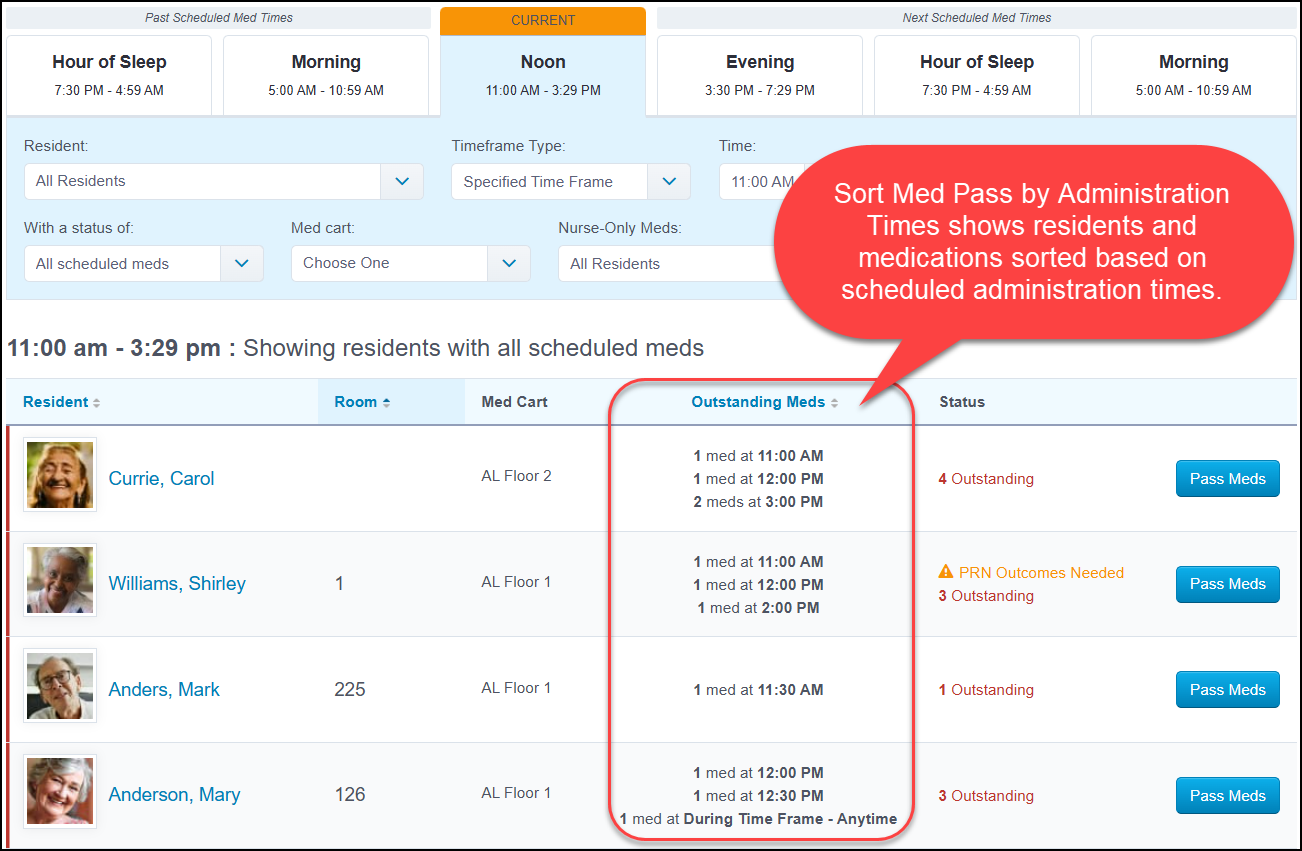Click room number 126 cell

click(x=350, y=795)
